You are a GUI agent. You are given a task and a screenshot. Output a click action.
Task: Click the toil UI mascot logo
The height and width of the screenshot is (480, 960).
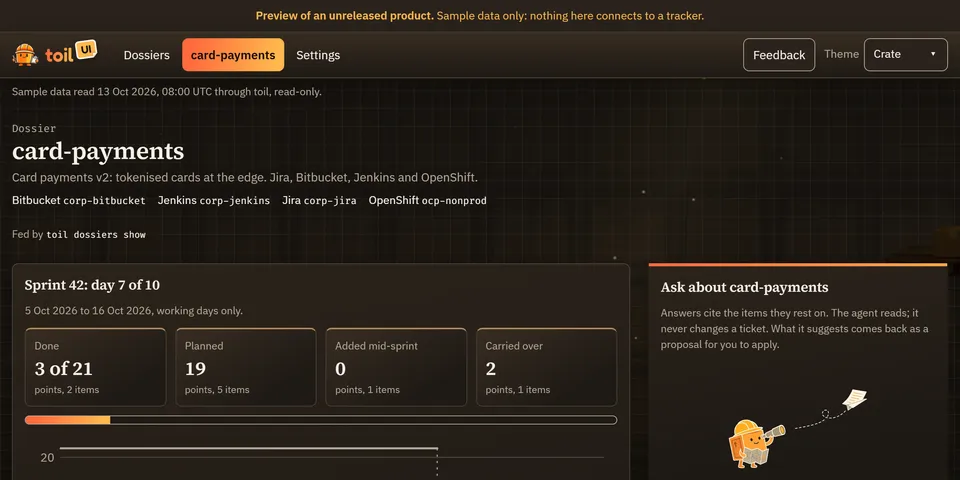click(26, 54)
